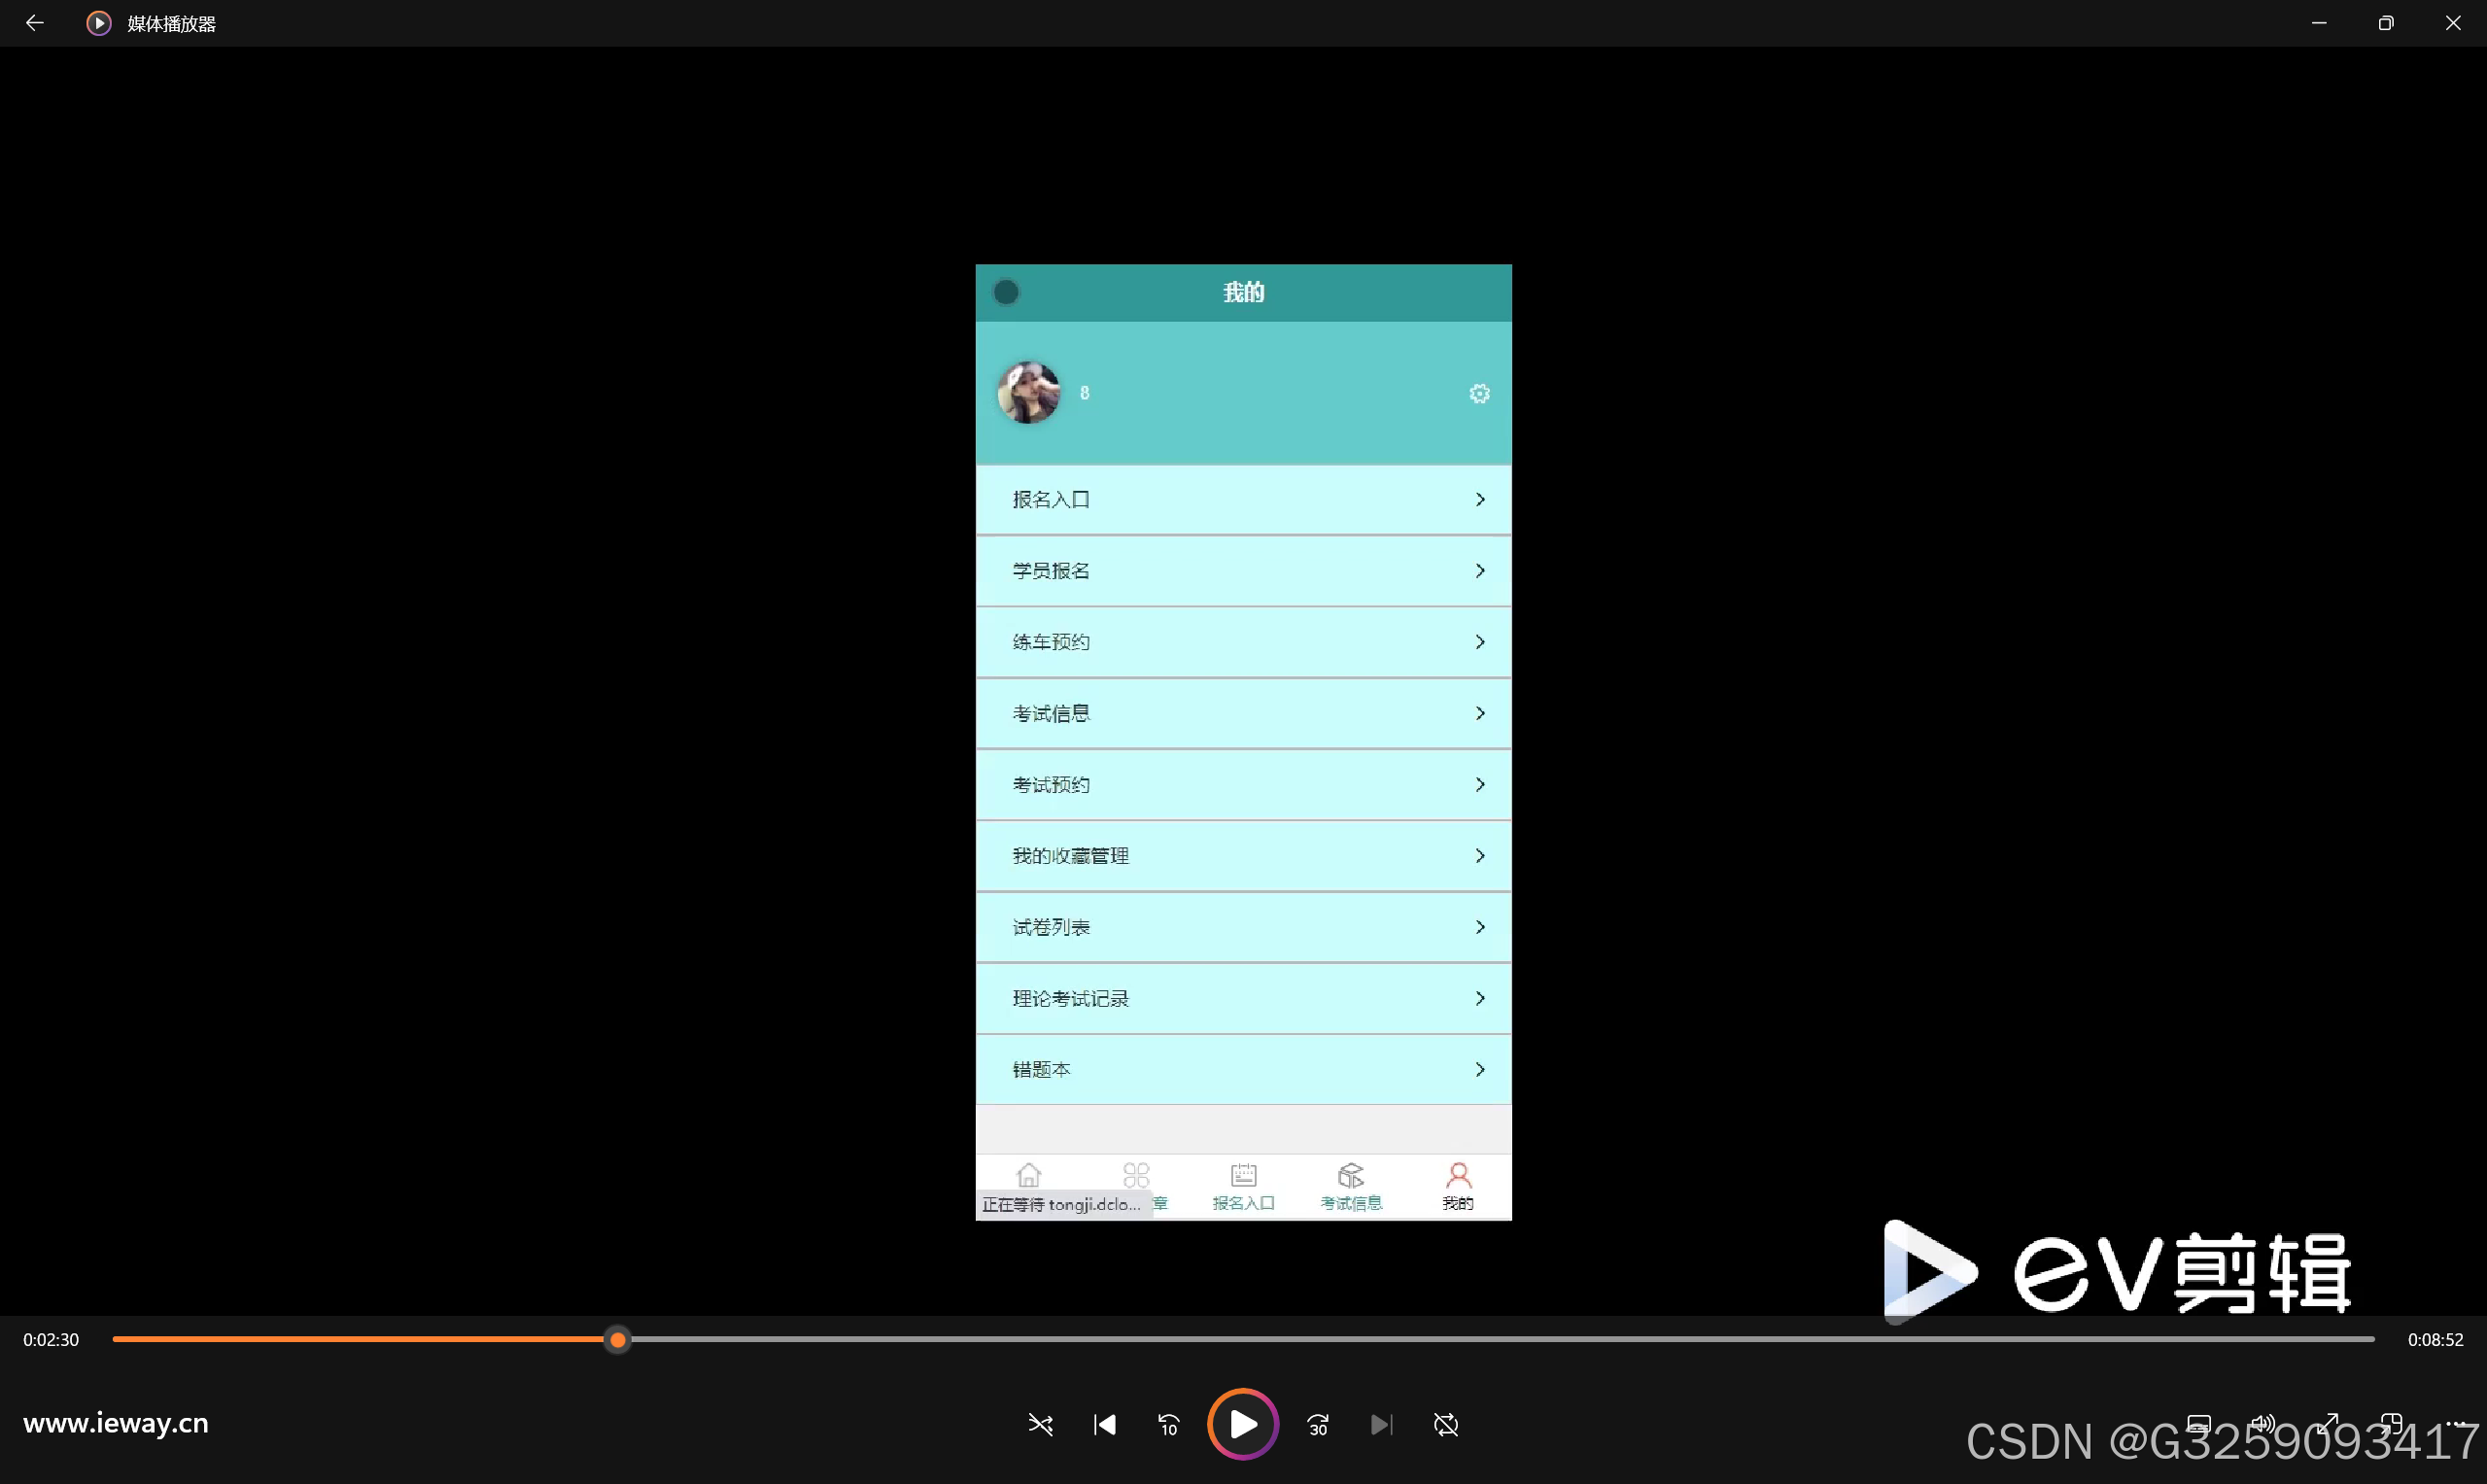Switch to the 报名入口 bottom tab
The image size is (2487, 1484).
click(1243, 1187)
